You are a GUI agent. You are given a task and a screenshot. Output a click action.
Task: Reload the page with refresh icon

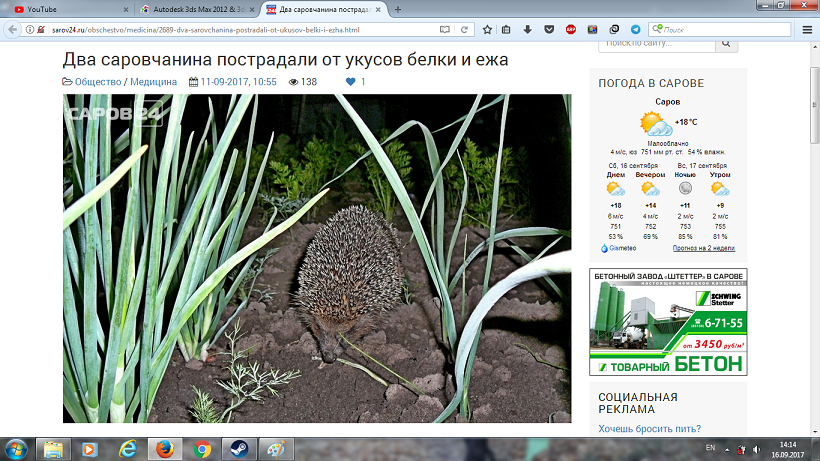464,30
